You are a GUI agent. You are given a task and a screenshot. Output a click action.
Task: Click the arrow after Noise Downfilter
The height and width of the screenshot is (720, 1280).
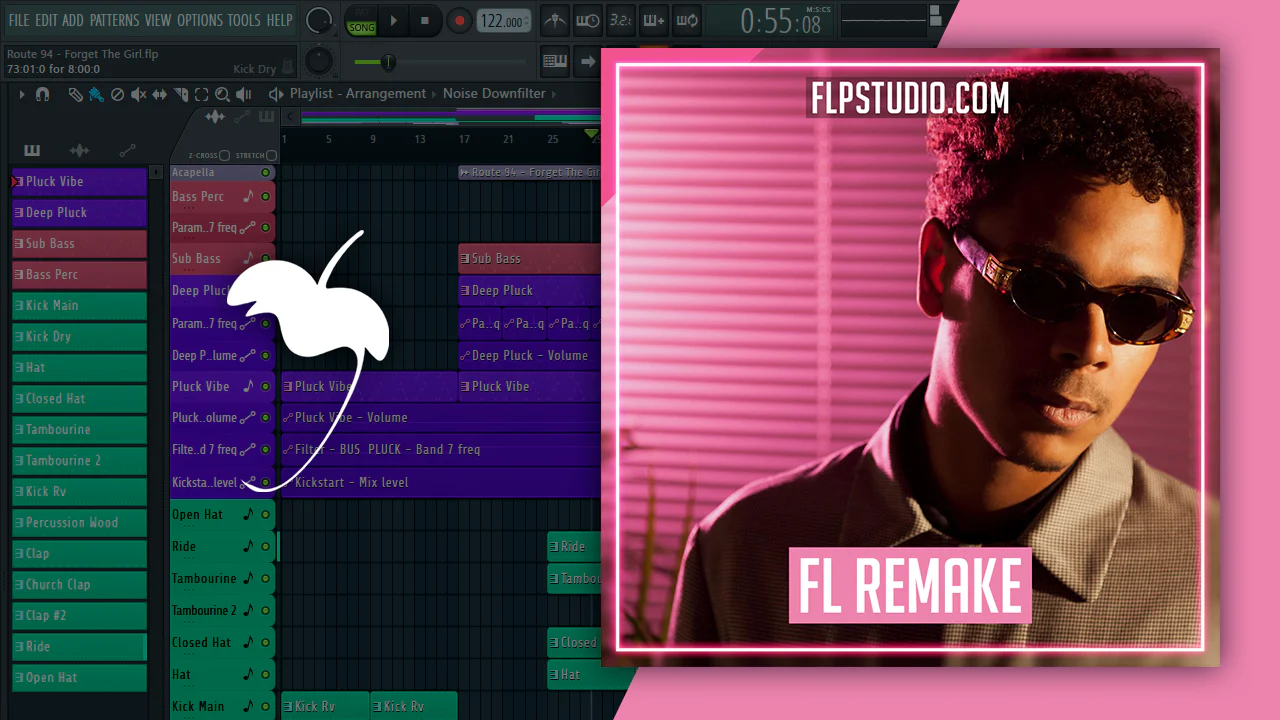point(556,94)
